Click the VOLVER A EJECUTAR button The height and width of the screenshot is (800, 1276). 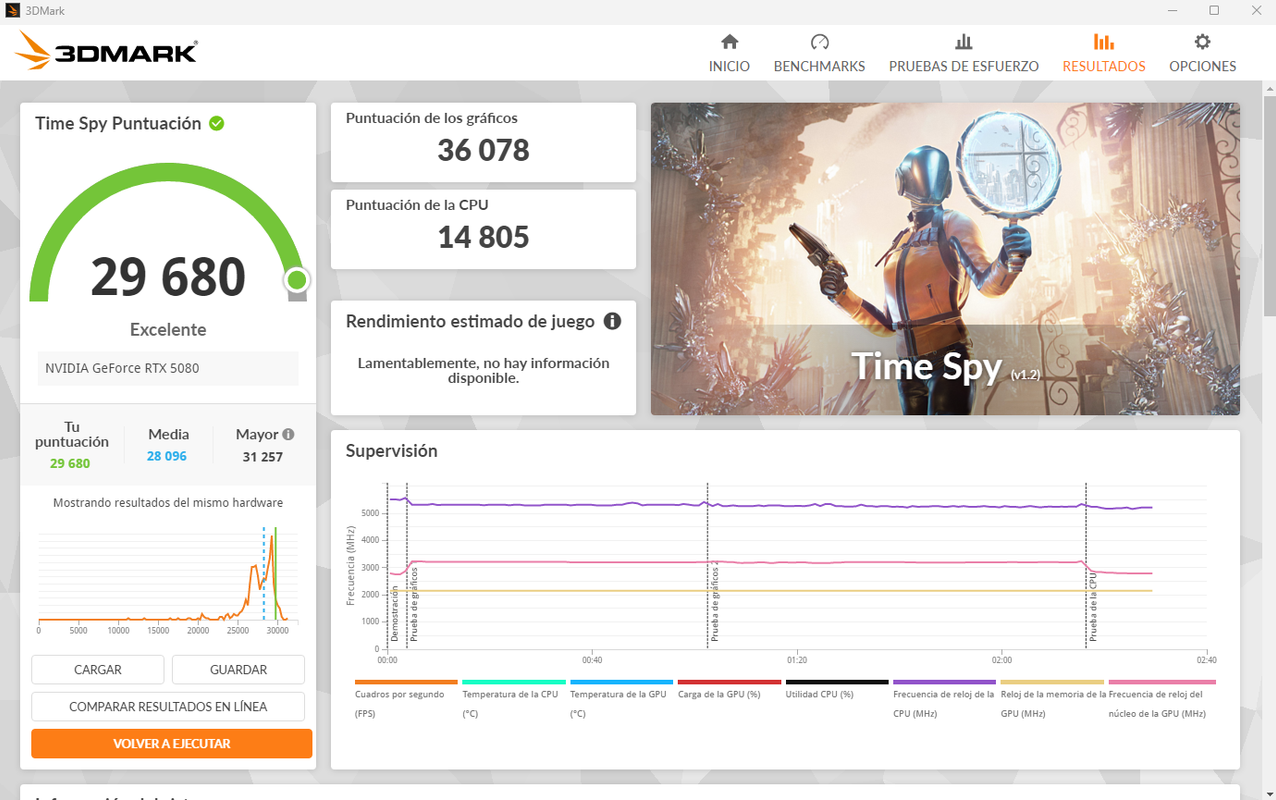(x=171, y=743)
